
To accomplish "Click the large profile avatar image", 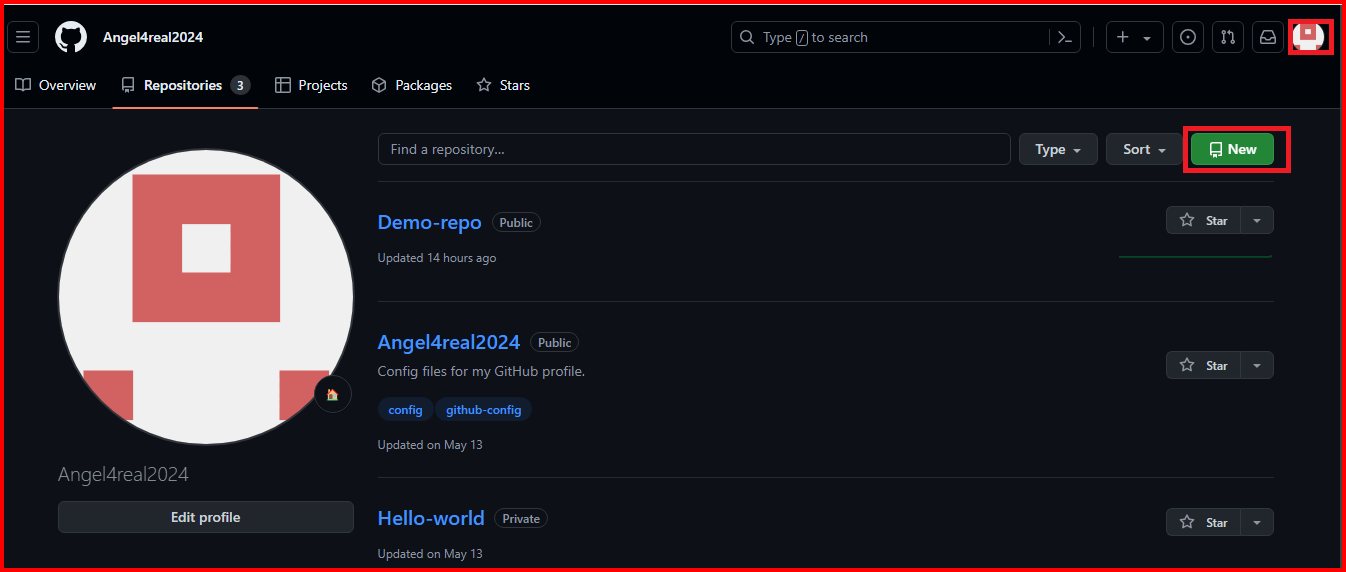I will pos(206,297).
